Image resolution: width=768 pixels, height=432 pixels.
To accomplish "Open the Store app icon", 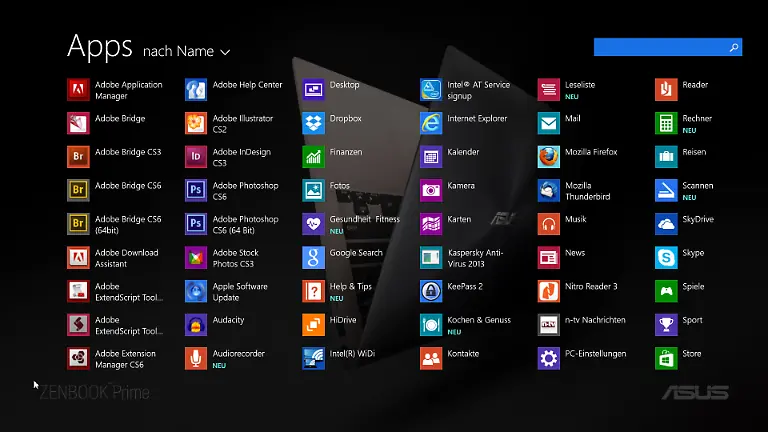I will pos(667,358).
